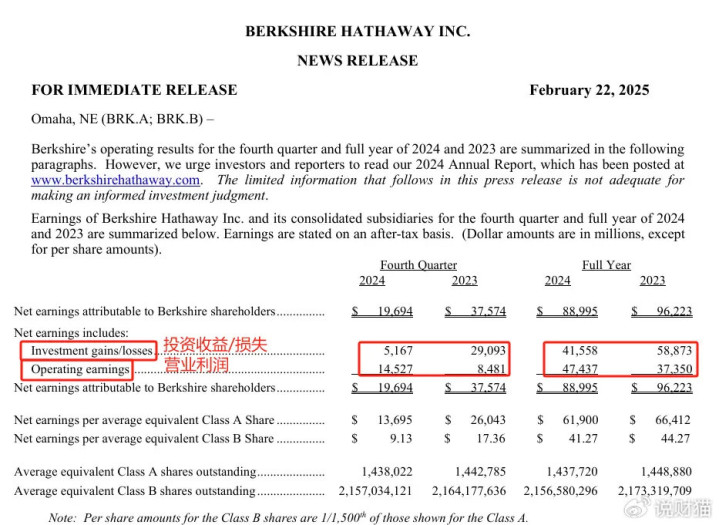Click the Full Year column header

[x=606, y=265]
